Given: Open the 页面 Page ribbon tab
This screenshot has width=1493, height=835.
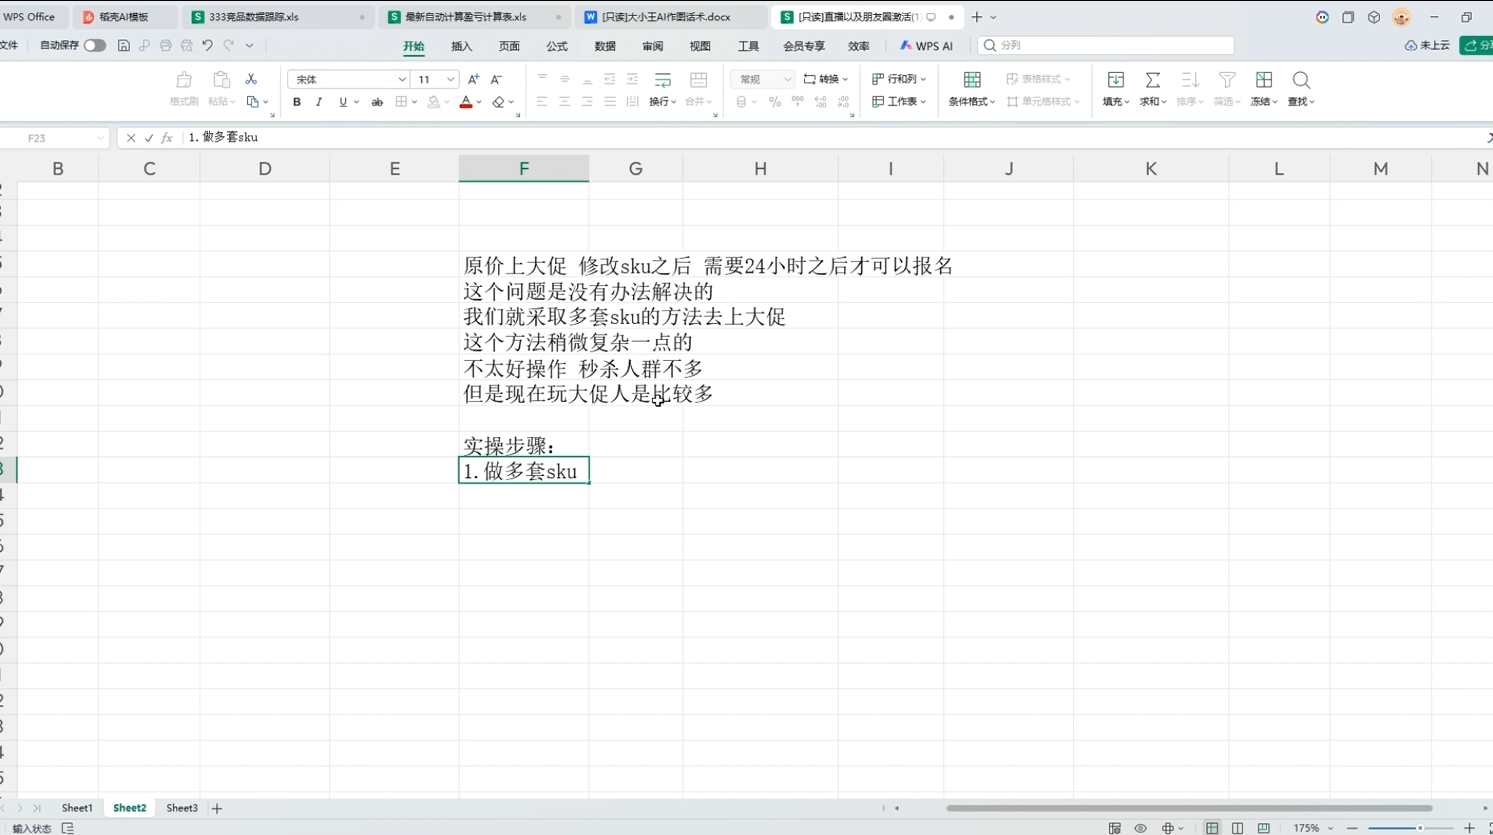Looking at the screenshot, I should [x=509, y=46].
